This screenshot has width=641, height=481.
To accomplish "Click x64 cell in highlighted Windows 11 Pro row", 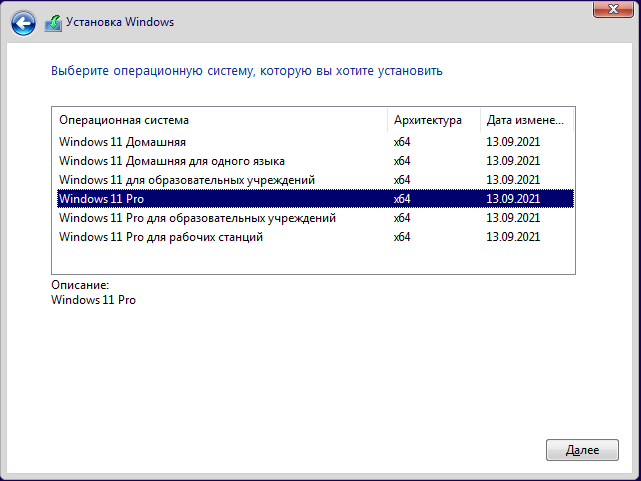I will tap(402, 199).
